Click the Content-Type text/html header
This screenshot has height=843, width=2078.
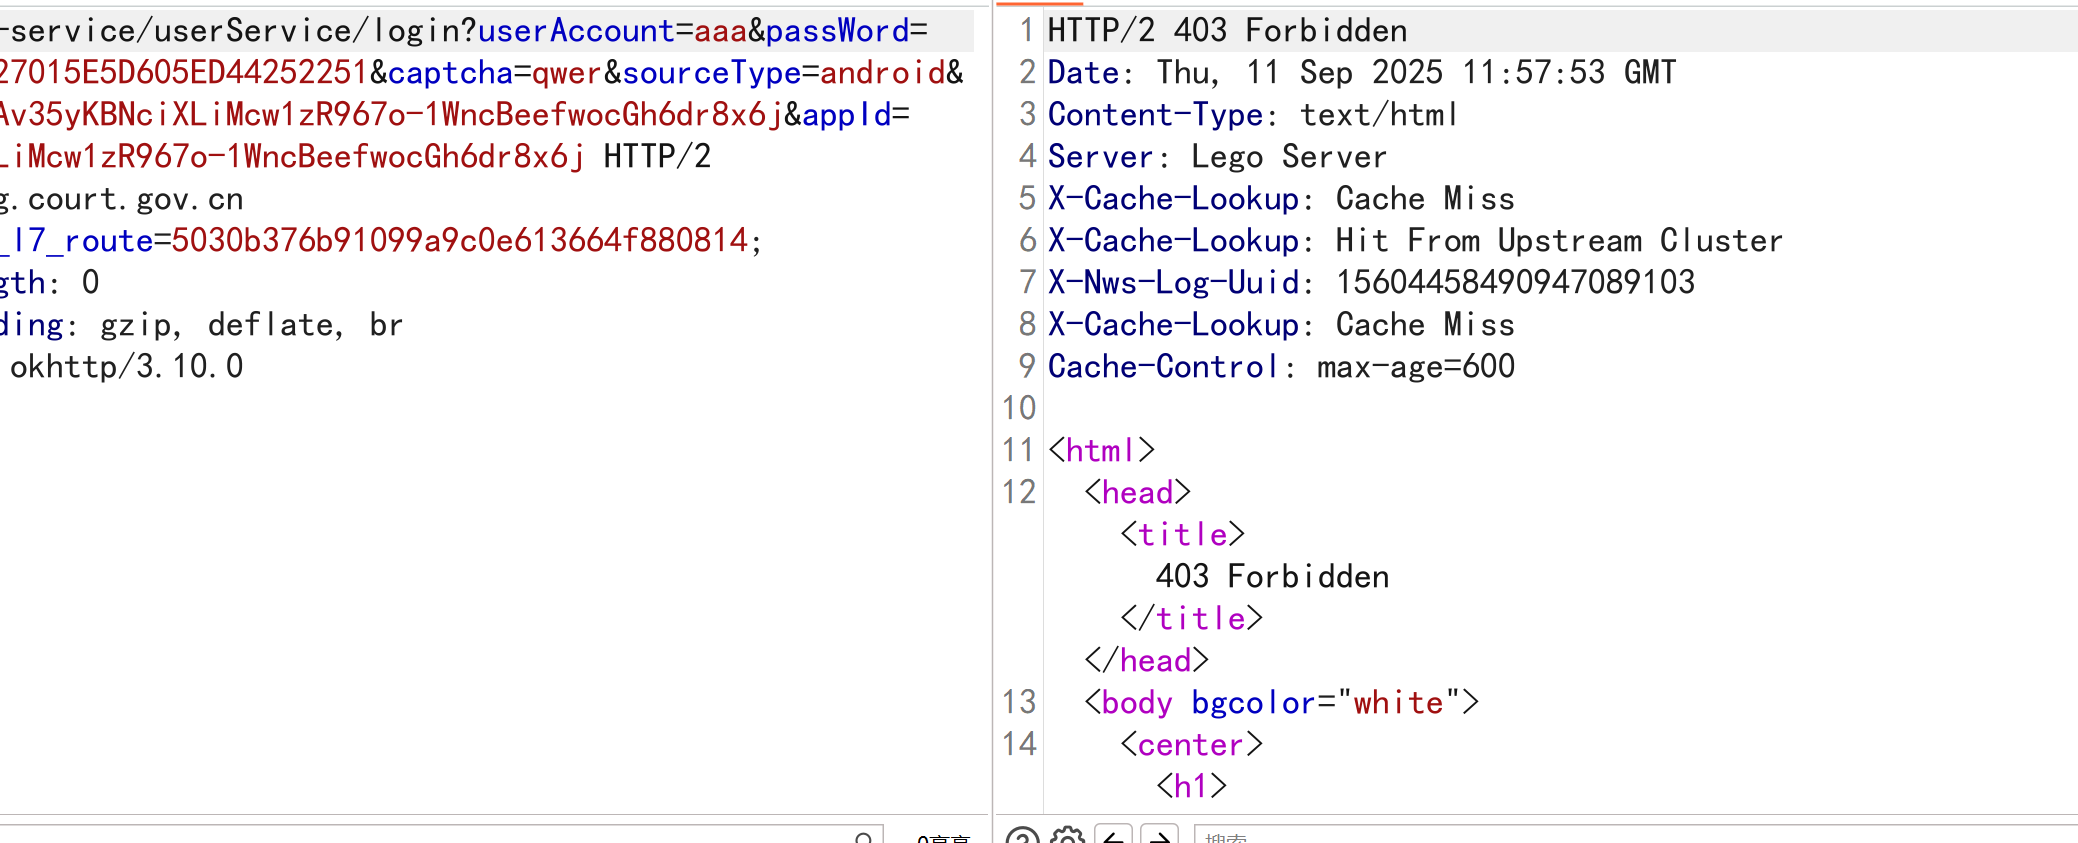[x=1252, y=115]
